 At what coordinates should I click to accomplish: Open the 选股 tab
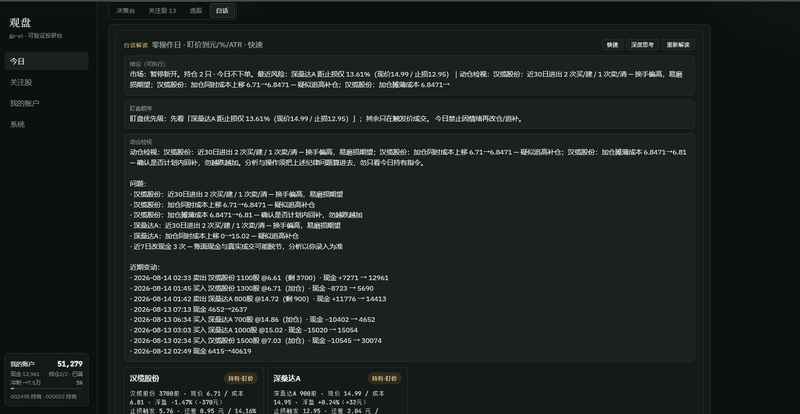click(x=195, y=11)
